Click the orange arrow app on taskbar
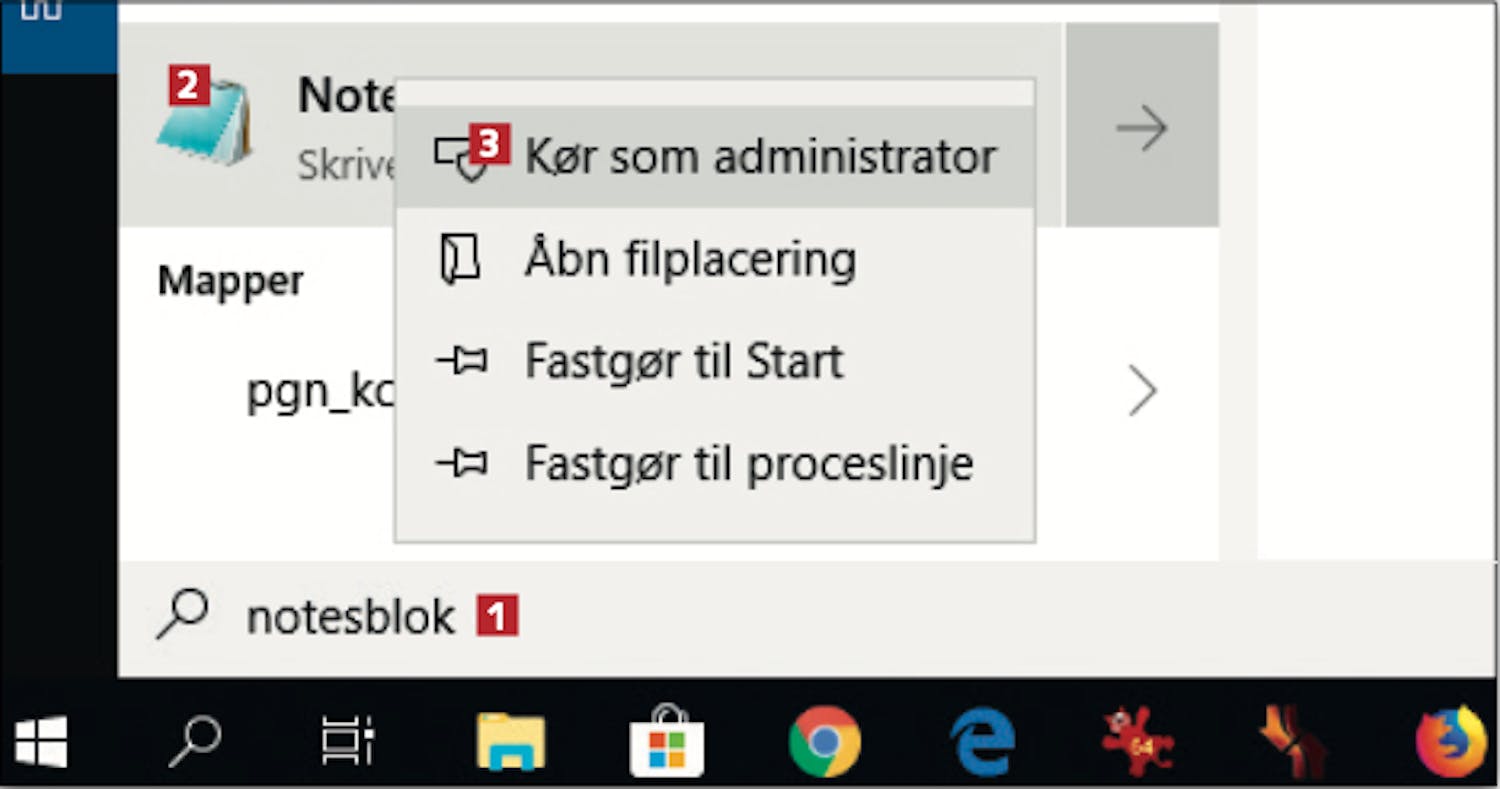1500x789 pixels. click(x=1294, y=742)
